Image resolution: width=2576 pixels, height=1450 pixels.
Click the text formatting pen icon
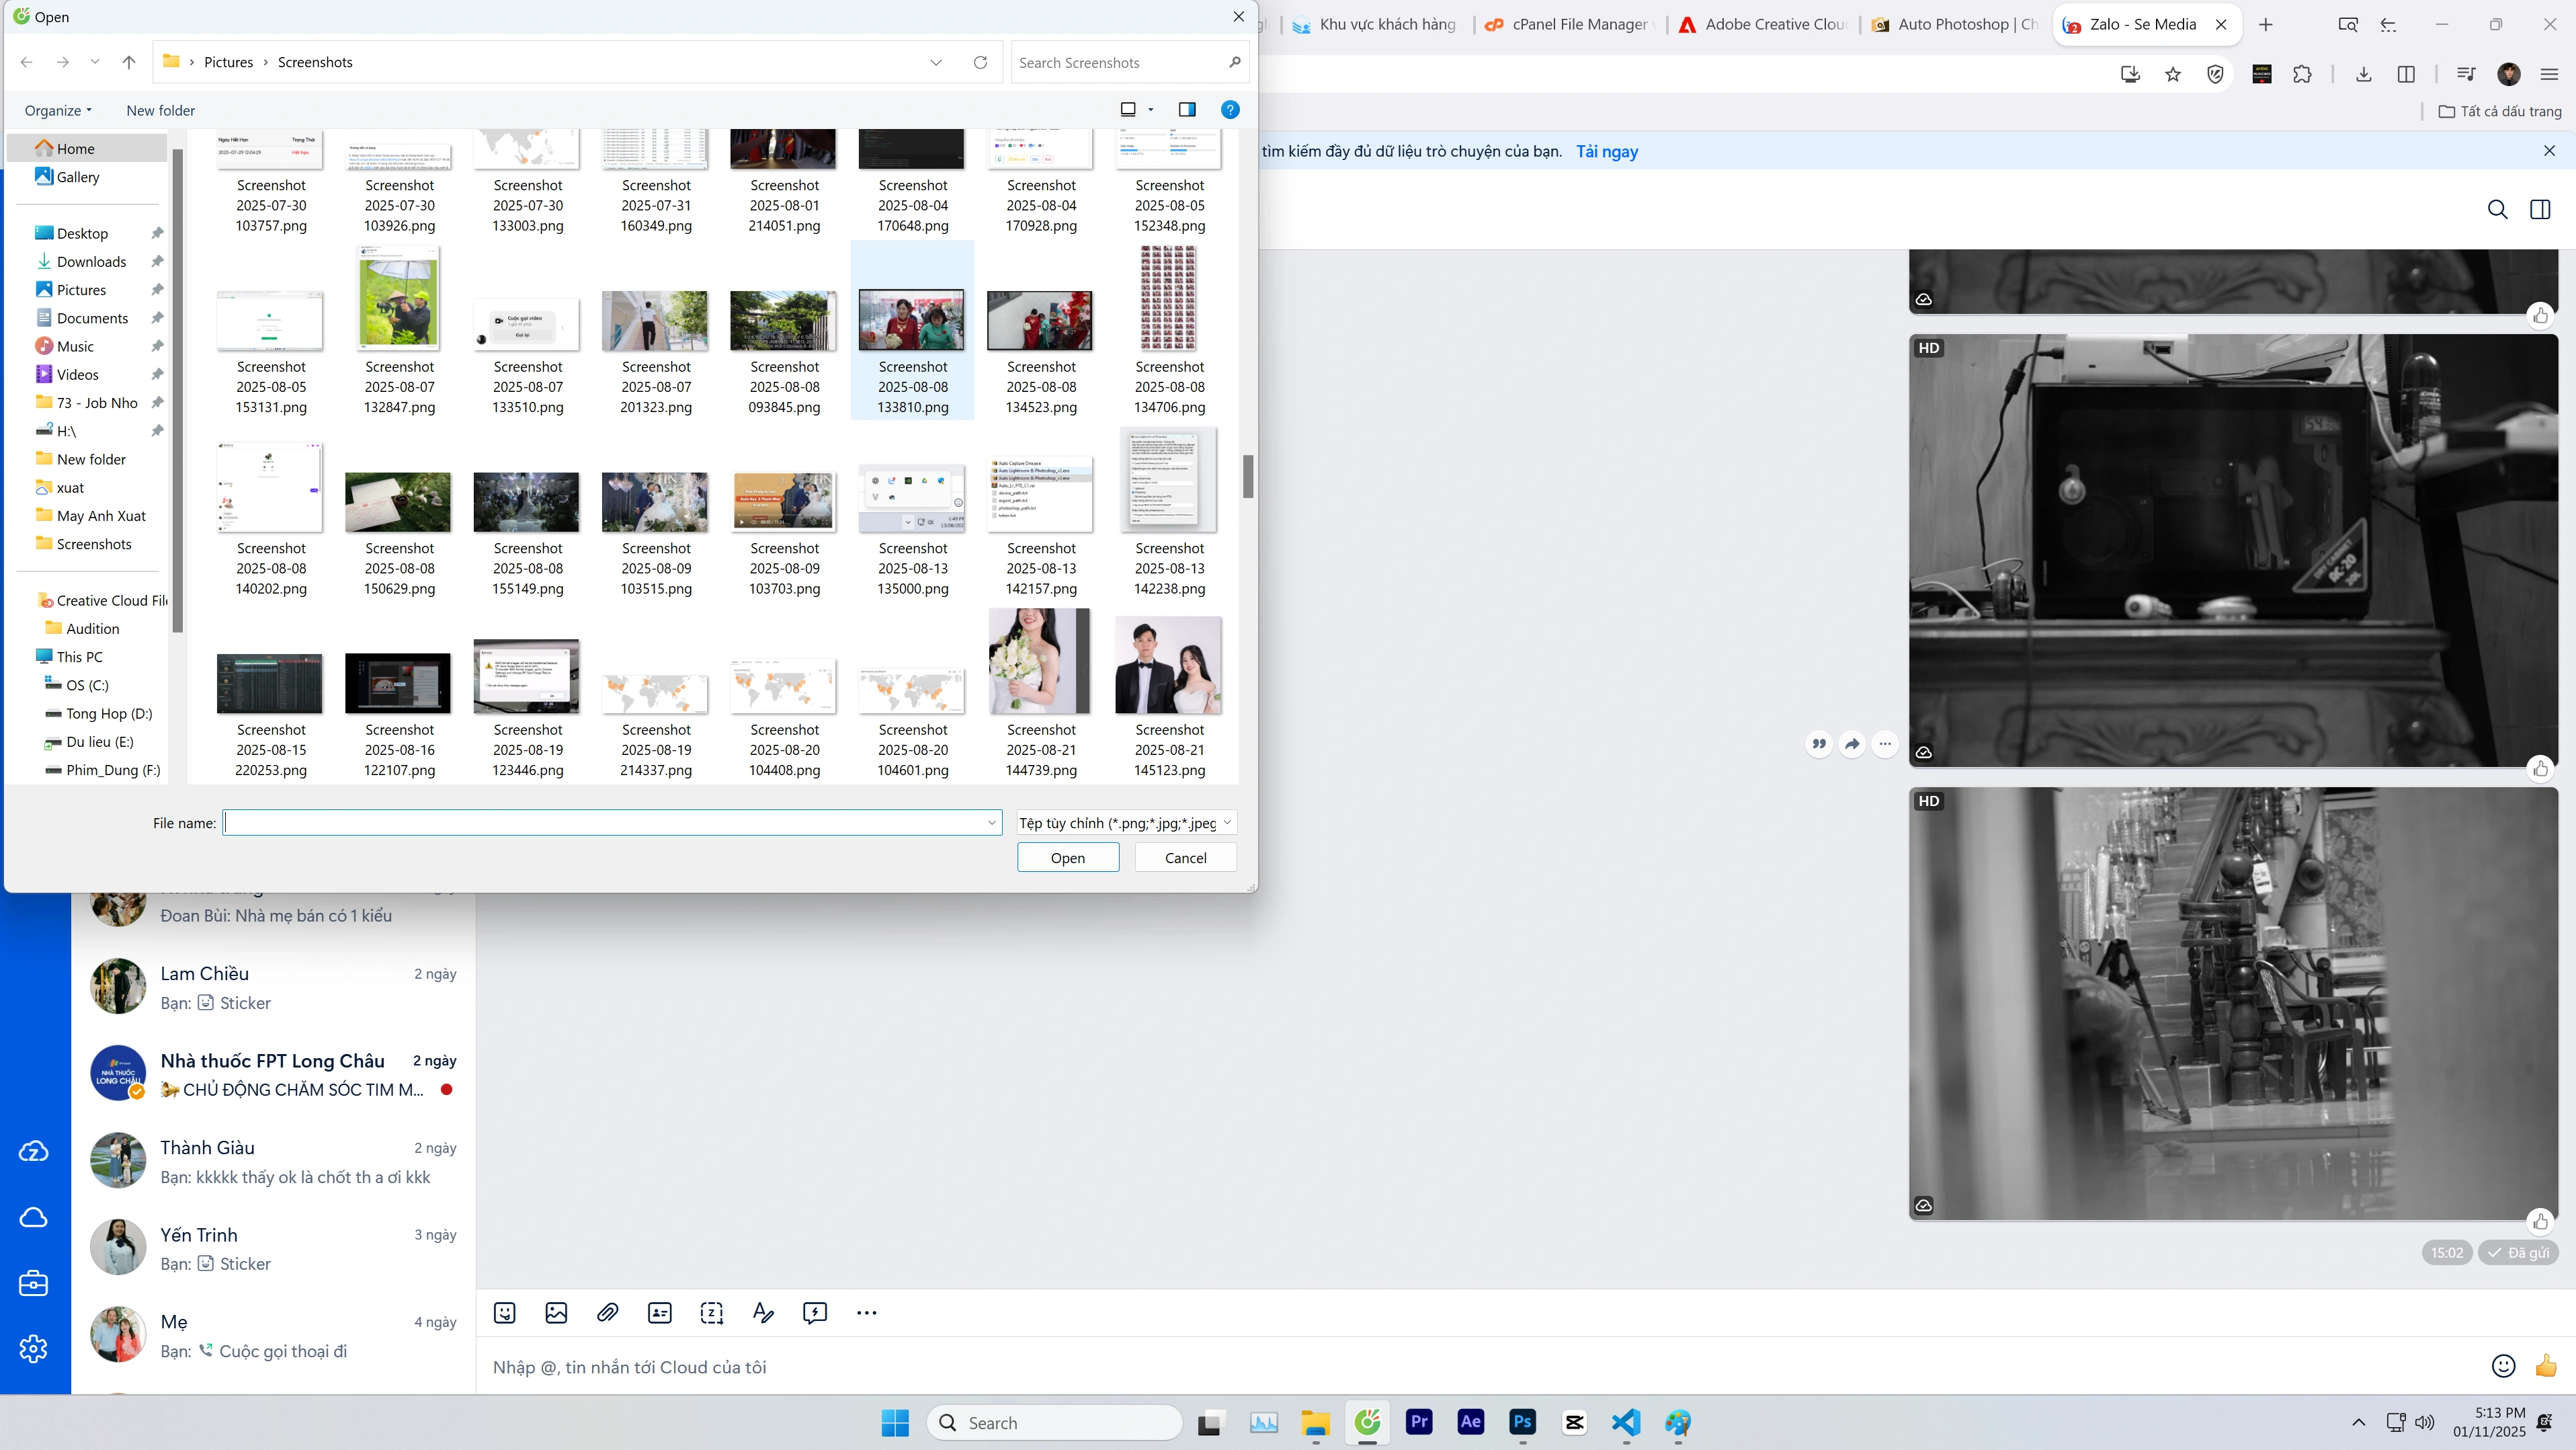point(763,1313)
